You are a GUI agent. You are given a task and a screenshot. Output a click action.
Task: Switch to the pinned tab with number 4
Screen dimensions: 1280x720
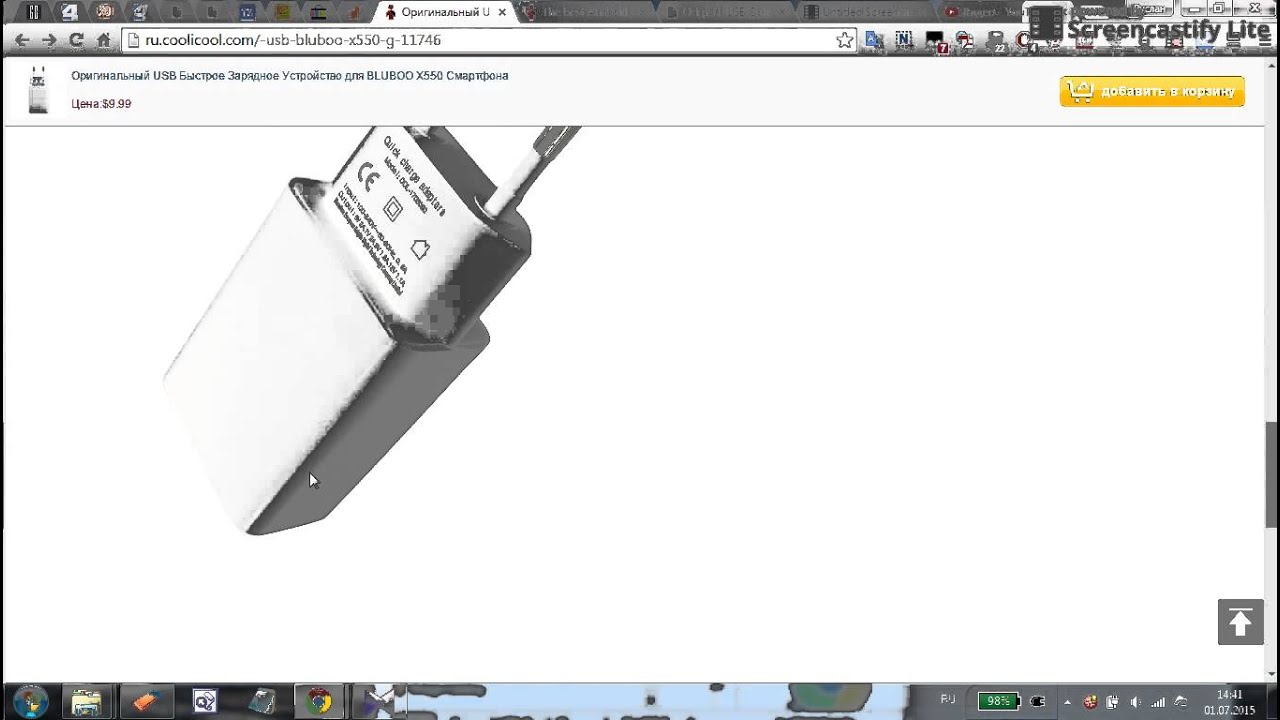(x=69, y=12)
